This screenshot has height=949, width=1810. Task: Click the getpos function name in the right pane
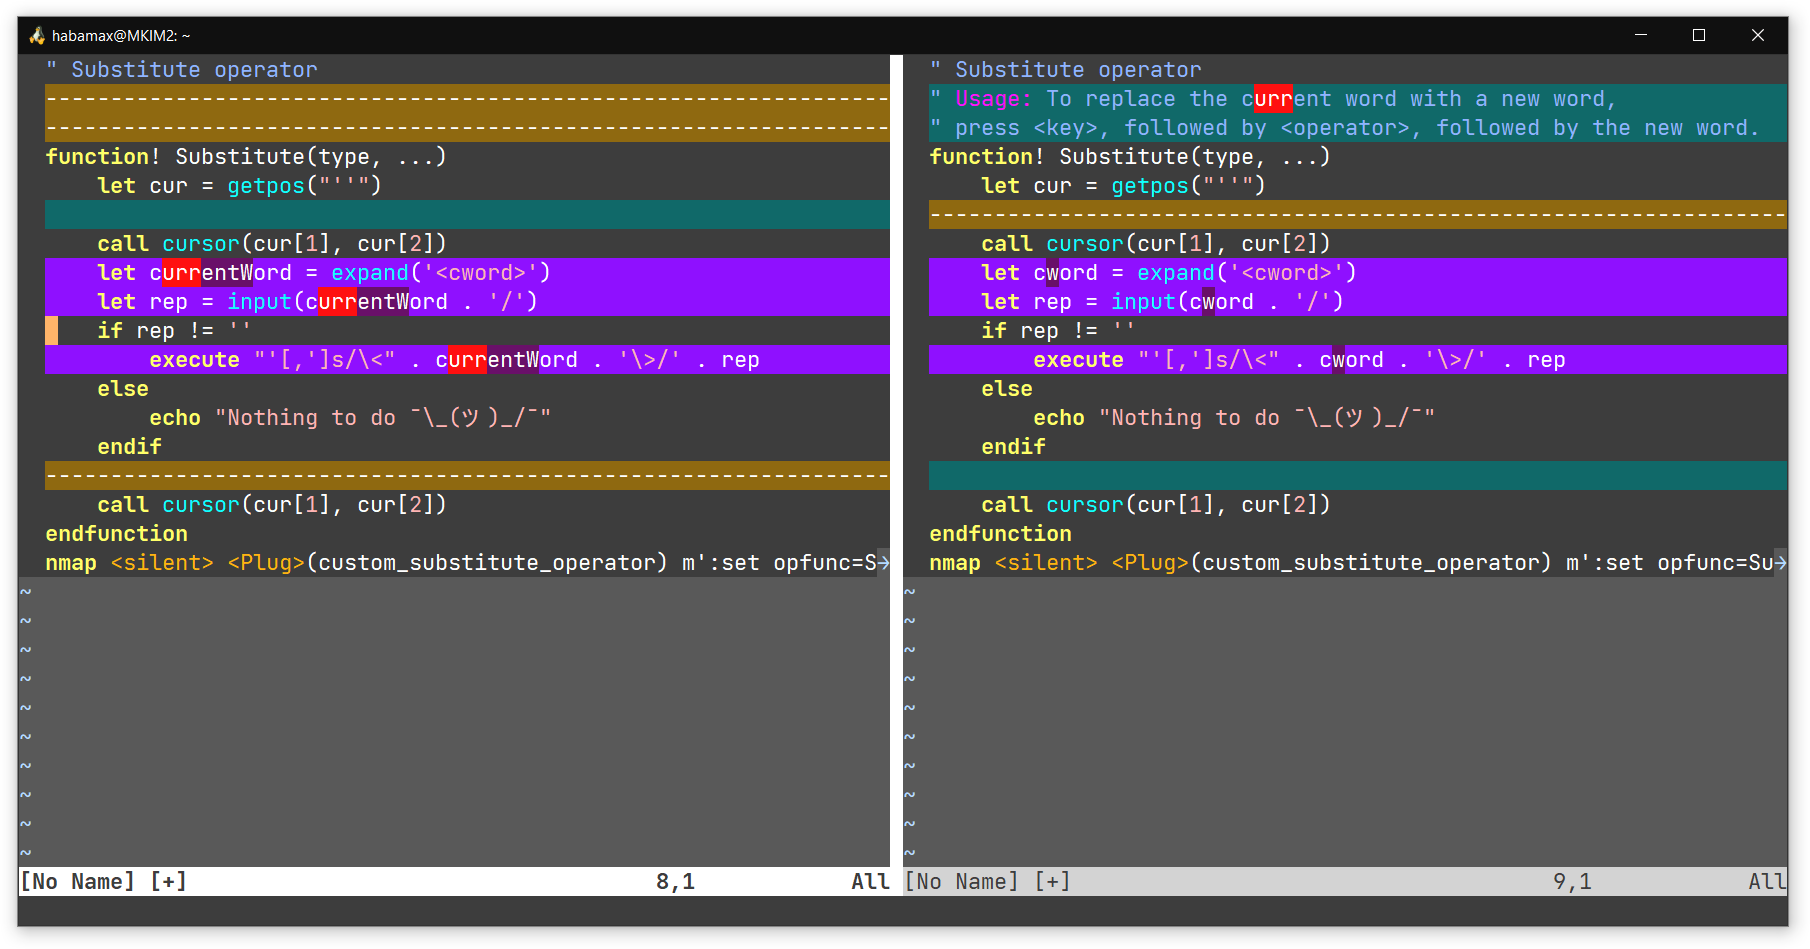(x=1148, y=185)
